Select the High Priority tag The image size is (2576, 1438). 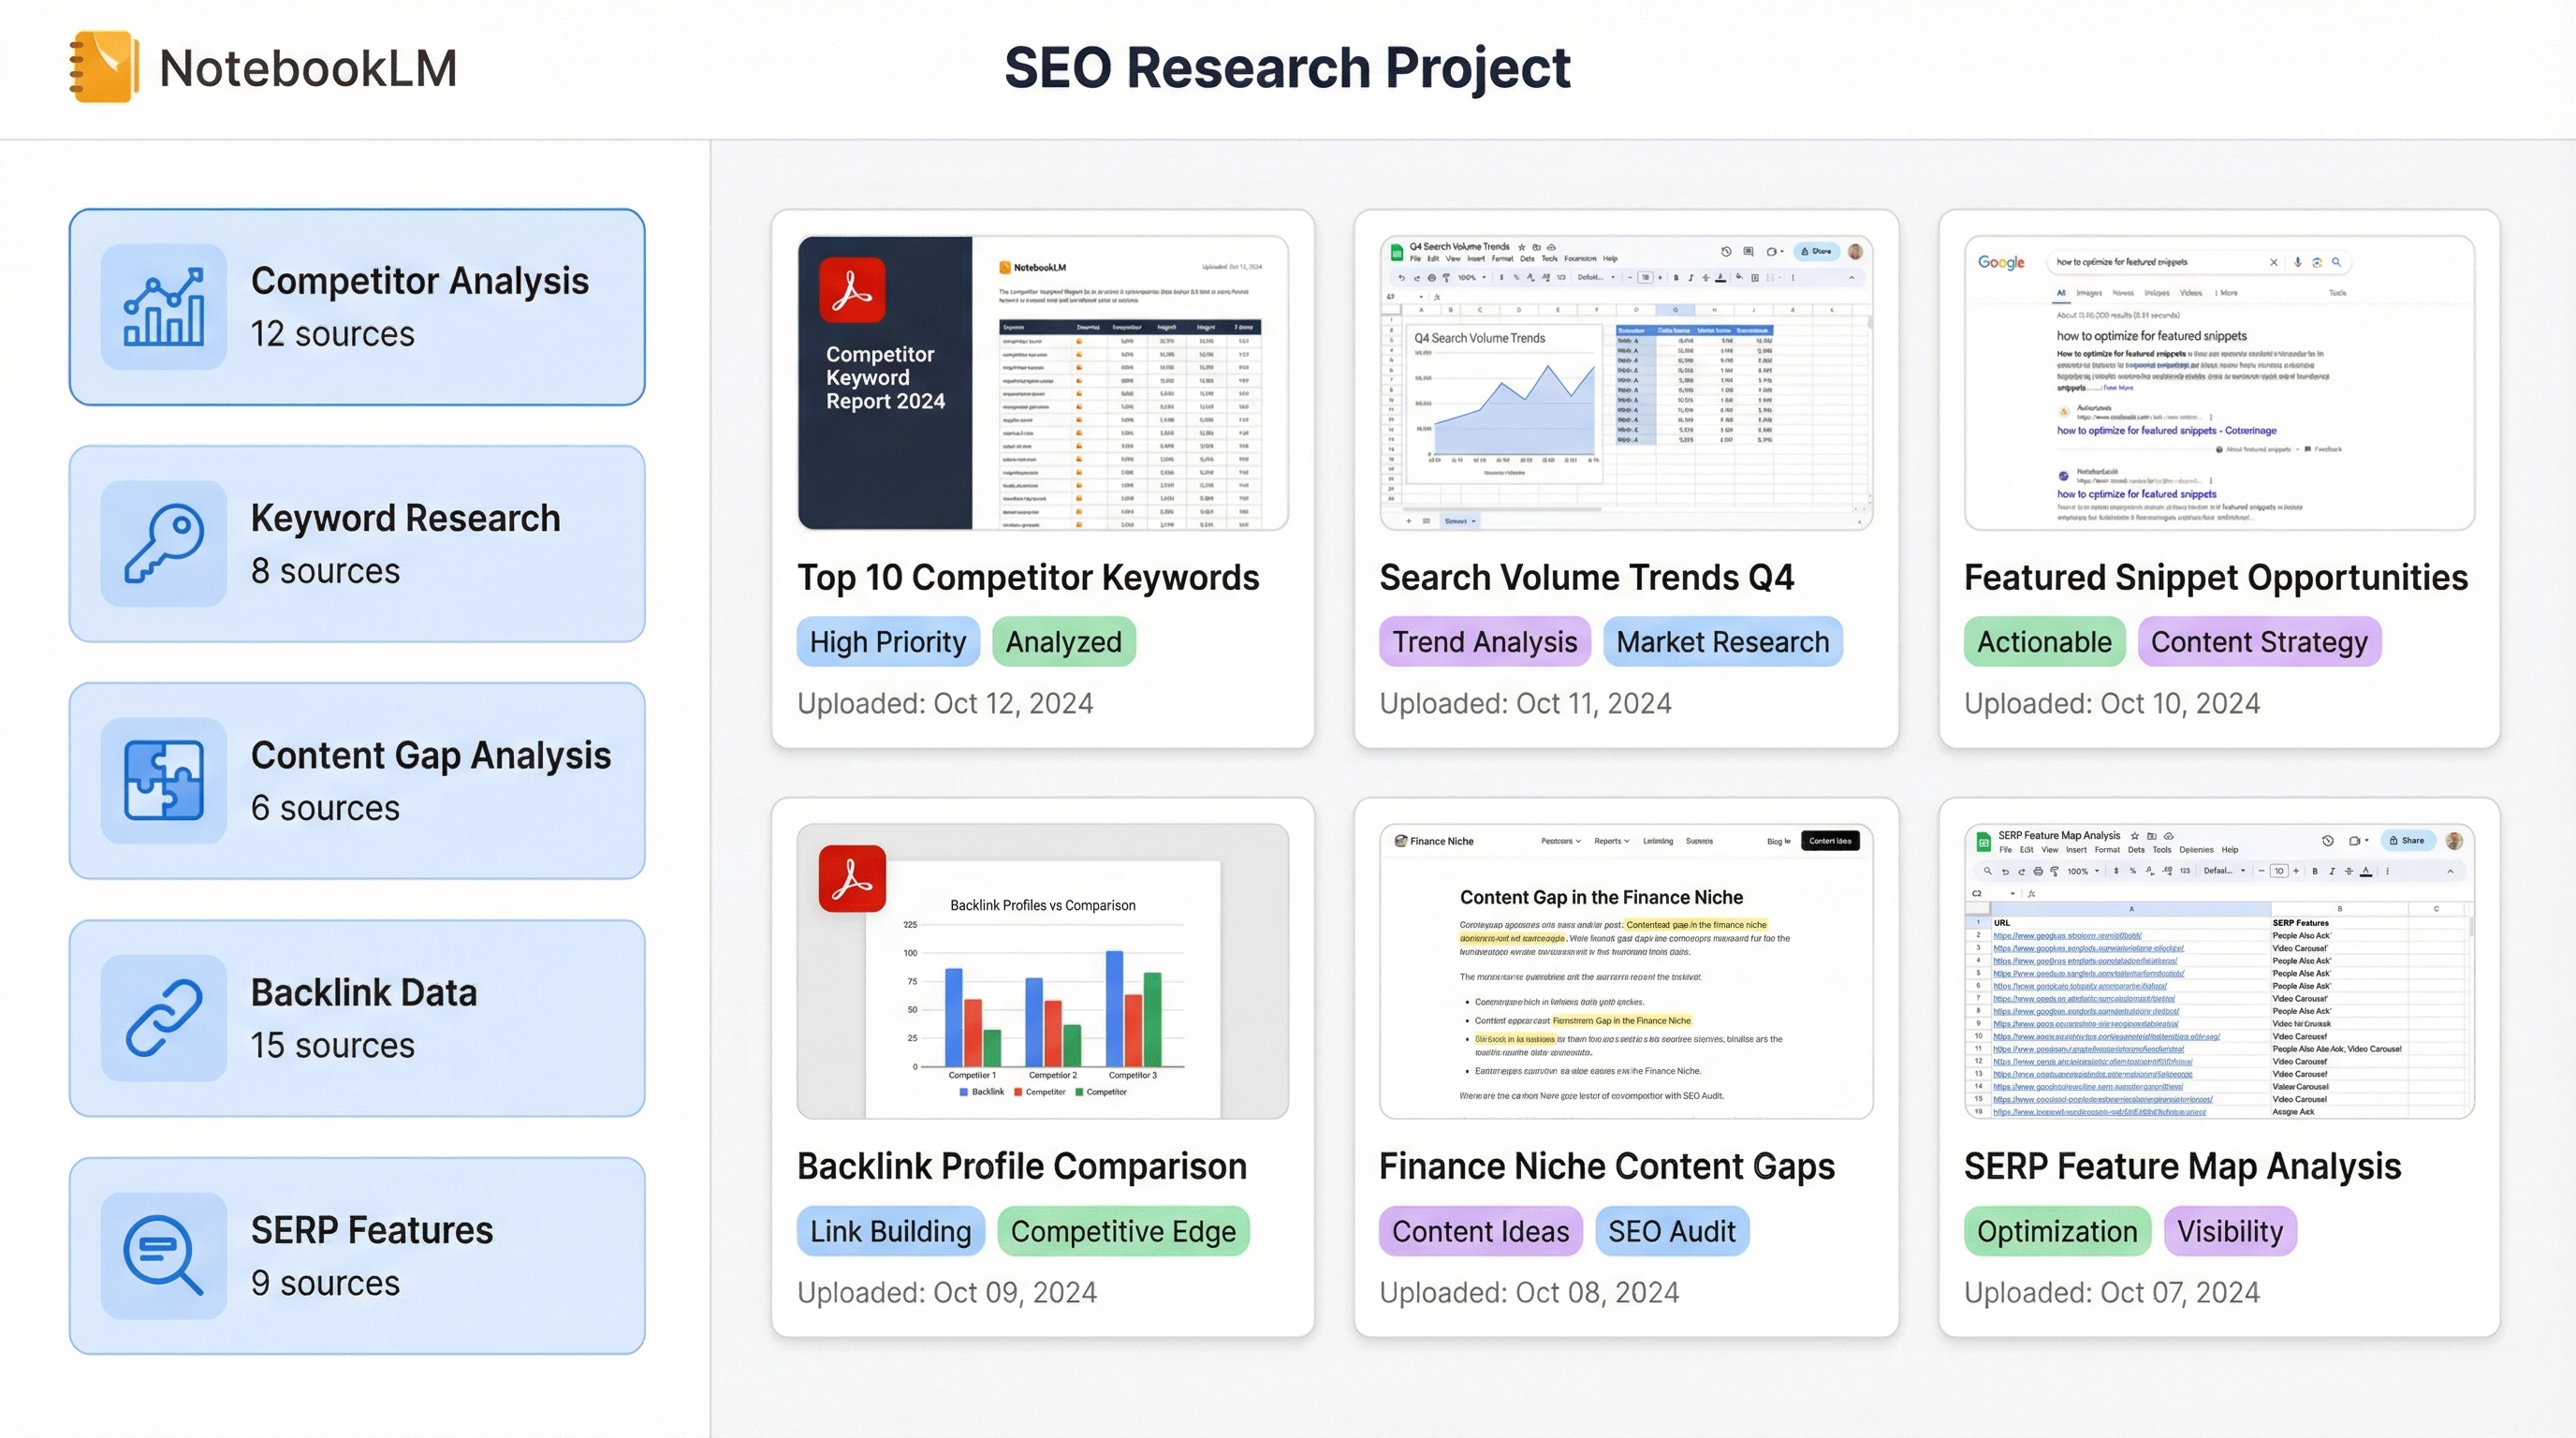pyautogui.click(x=888, y=642)
